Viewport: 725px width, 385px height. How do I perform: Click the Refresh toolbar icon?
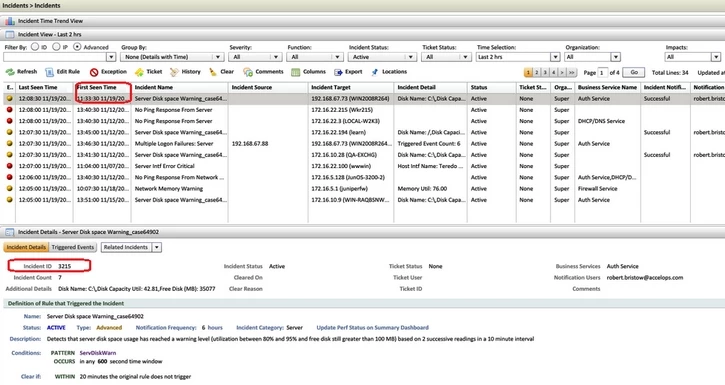[10, 72]
